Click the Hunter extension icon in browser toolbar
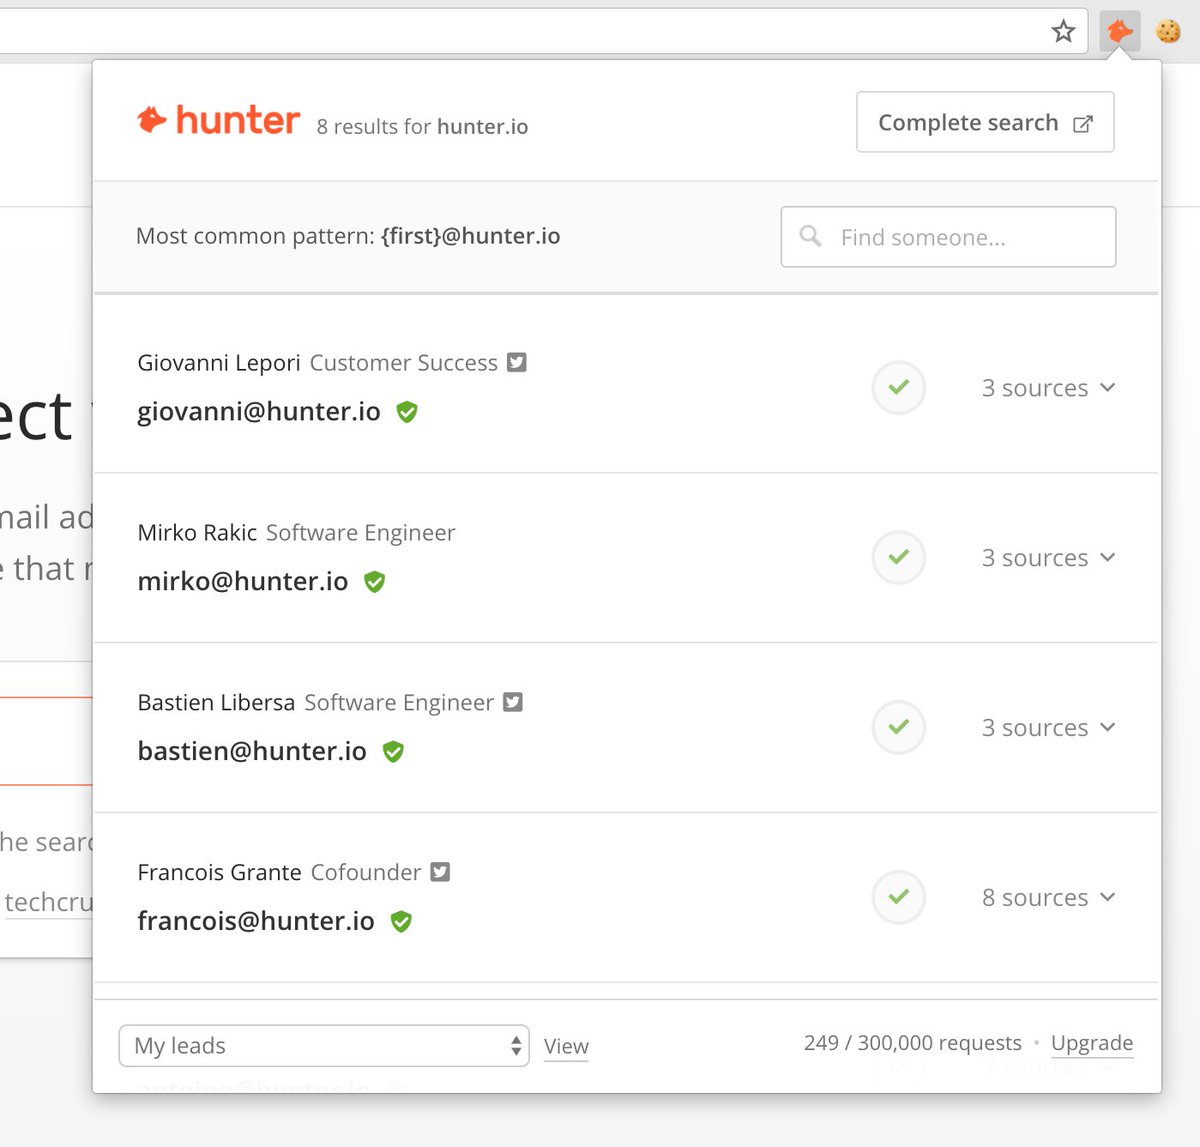The width and height of the screenshot is (1200, 1147). click(x=1120, y=31)
